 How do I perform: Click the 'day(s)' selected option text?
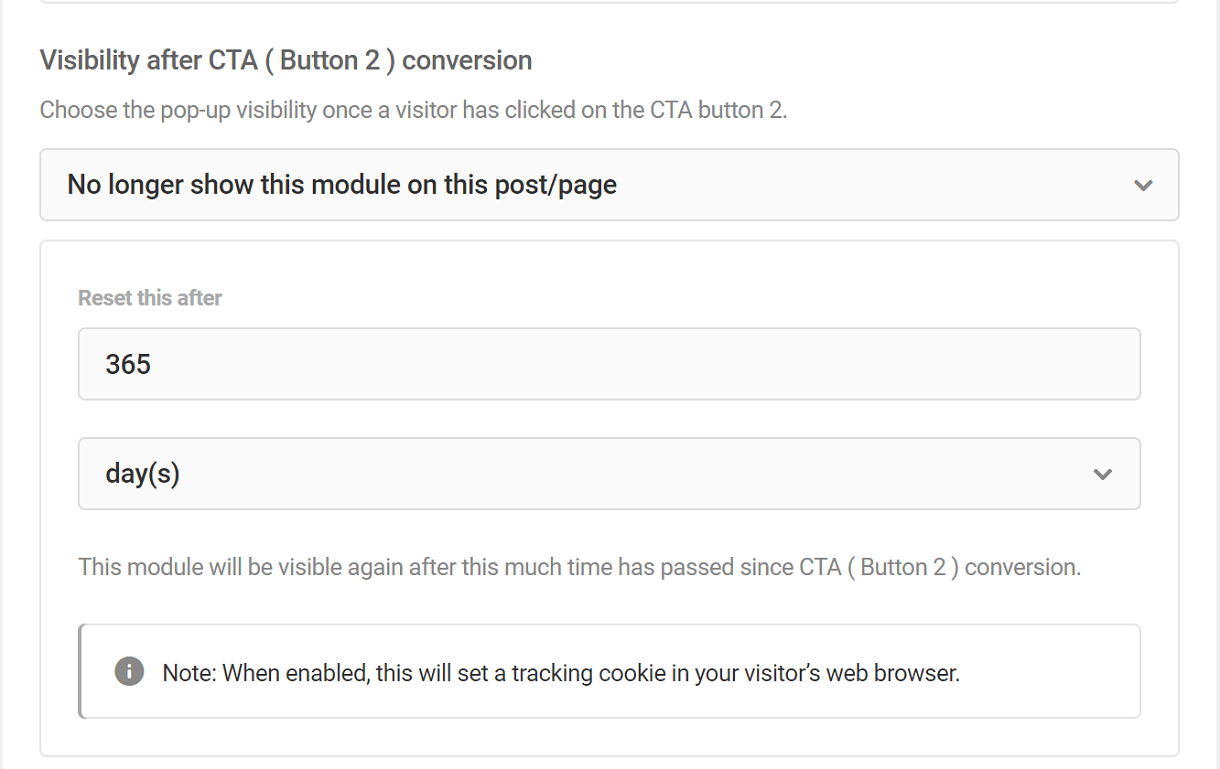click(x=142, y=474)
